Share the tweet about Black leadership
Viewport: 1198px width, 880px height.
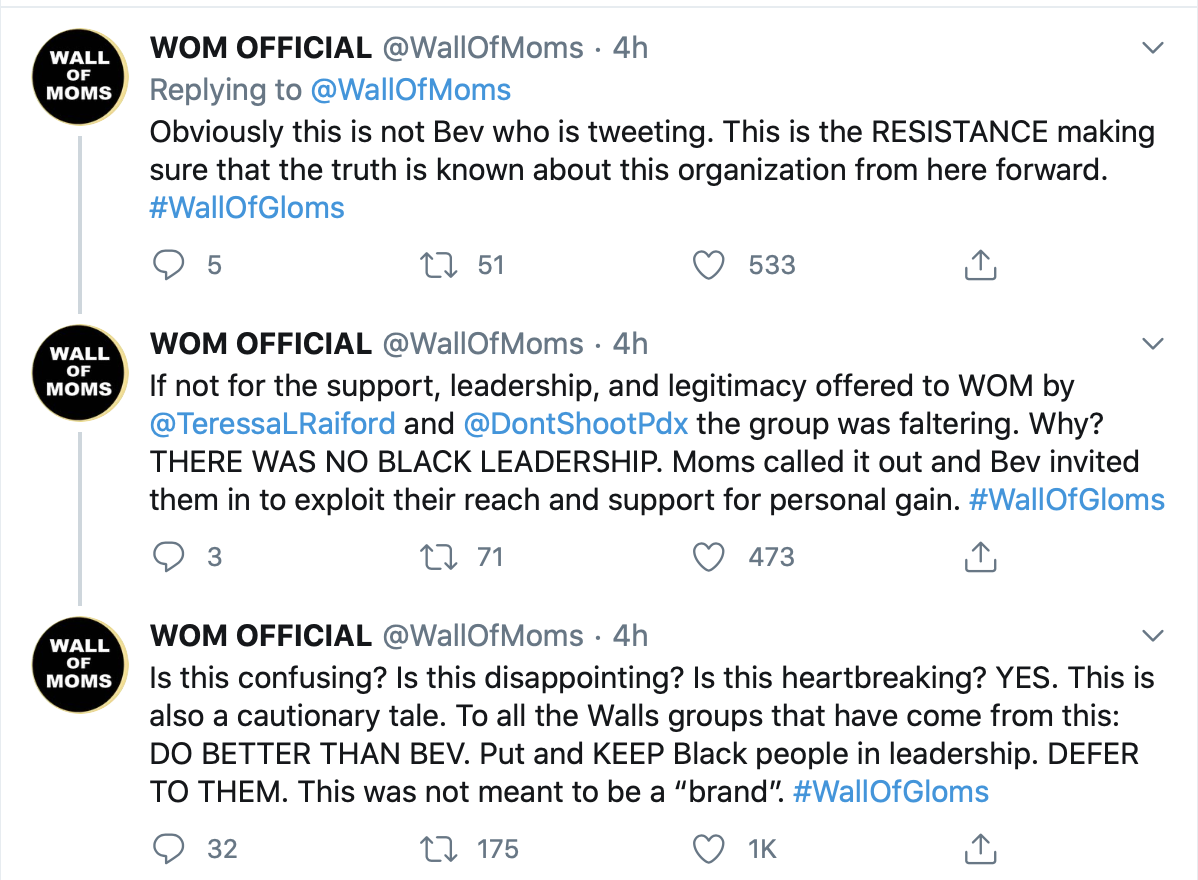point(980,557)
